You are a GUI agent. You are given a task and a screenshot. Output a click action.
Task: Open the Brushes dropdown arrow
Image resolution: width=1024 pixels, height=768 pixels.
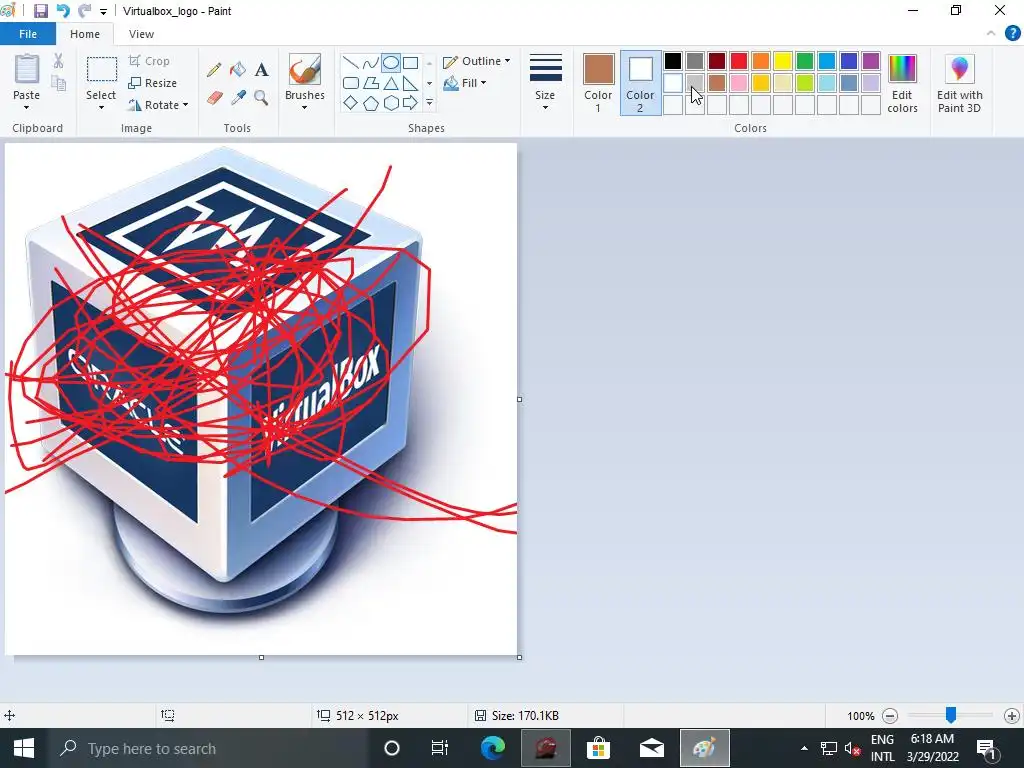pyautogui.click(x=304, y=107)
